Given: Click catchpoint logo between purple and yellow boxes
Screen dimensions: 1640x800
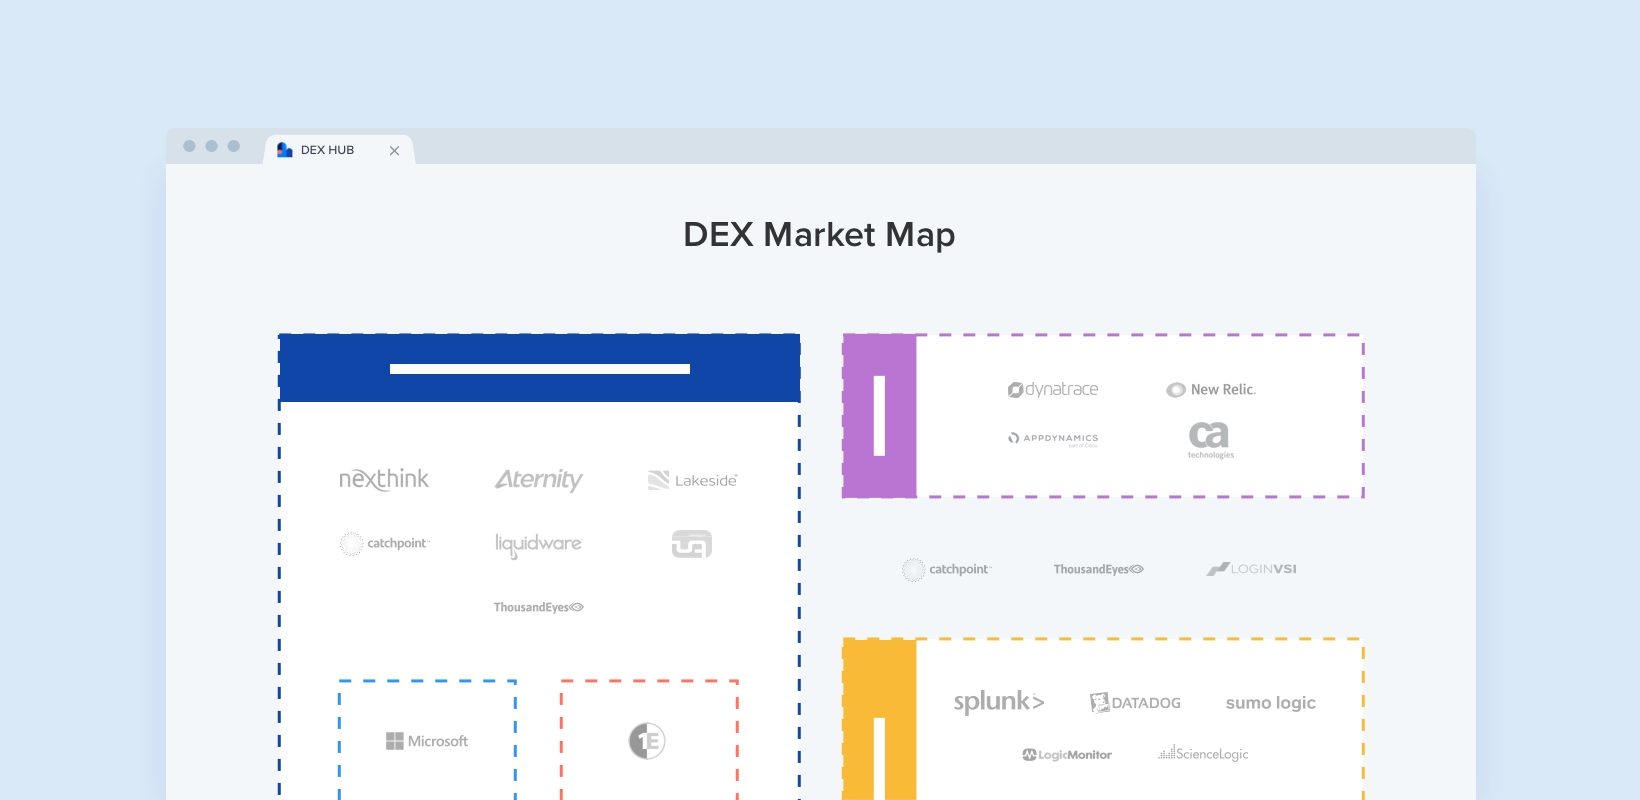Looking at the screenshot, I should [x=946, y=569].
